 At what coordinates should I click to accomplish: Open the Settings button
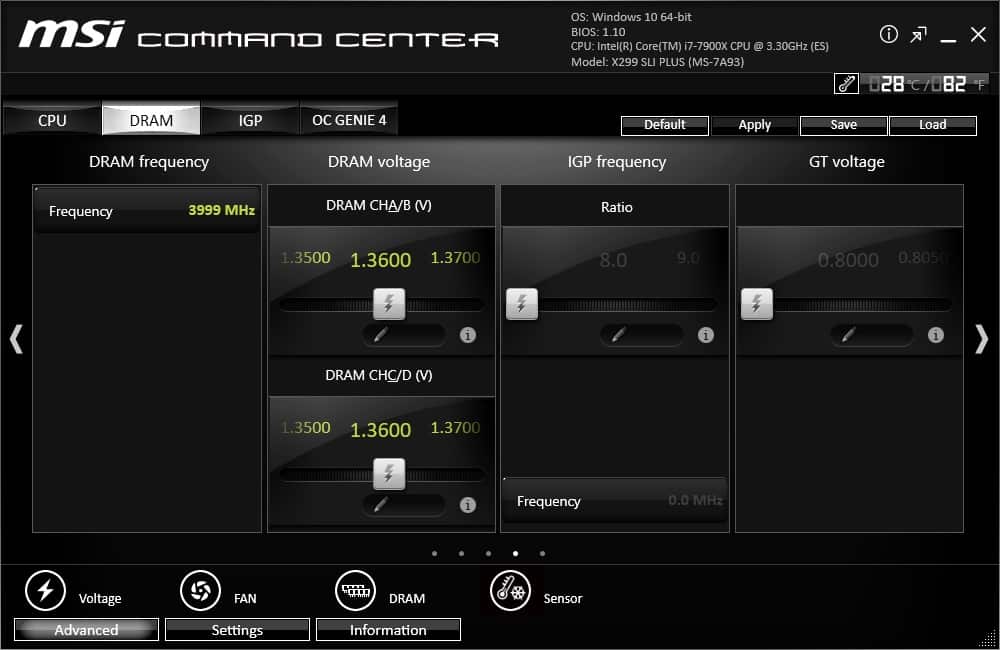pyautogui.click(x=237, y=630)
